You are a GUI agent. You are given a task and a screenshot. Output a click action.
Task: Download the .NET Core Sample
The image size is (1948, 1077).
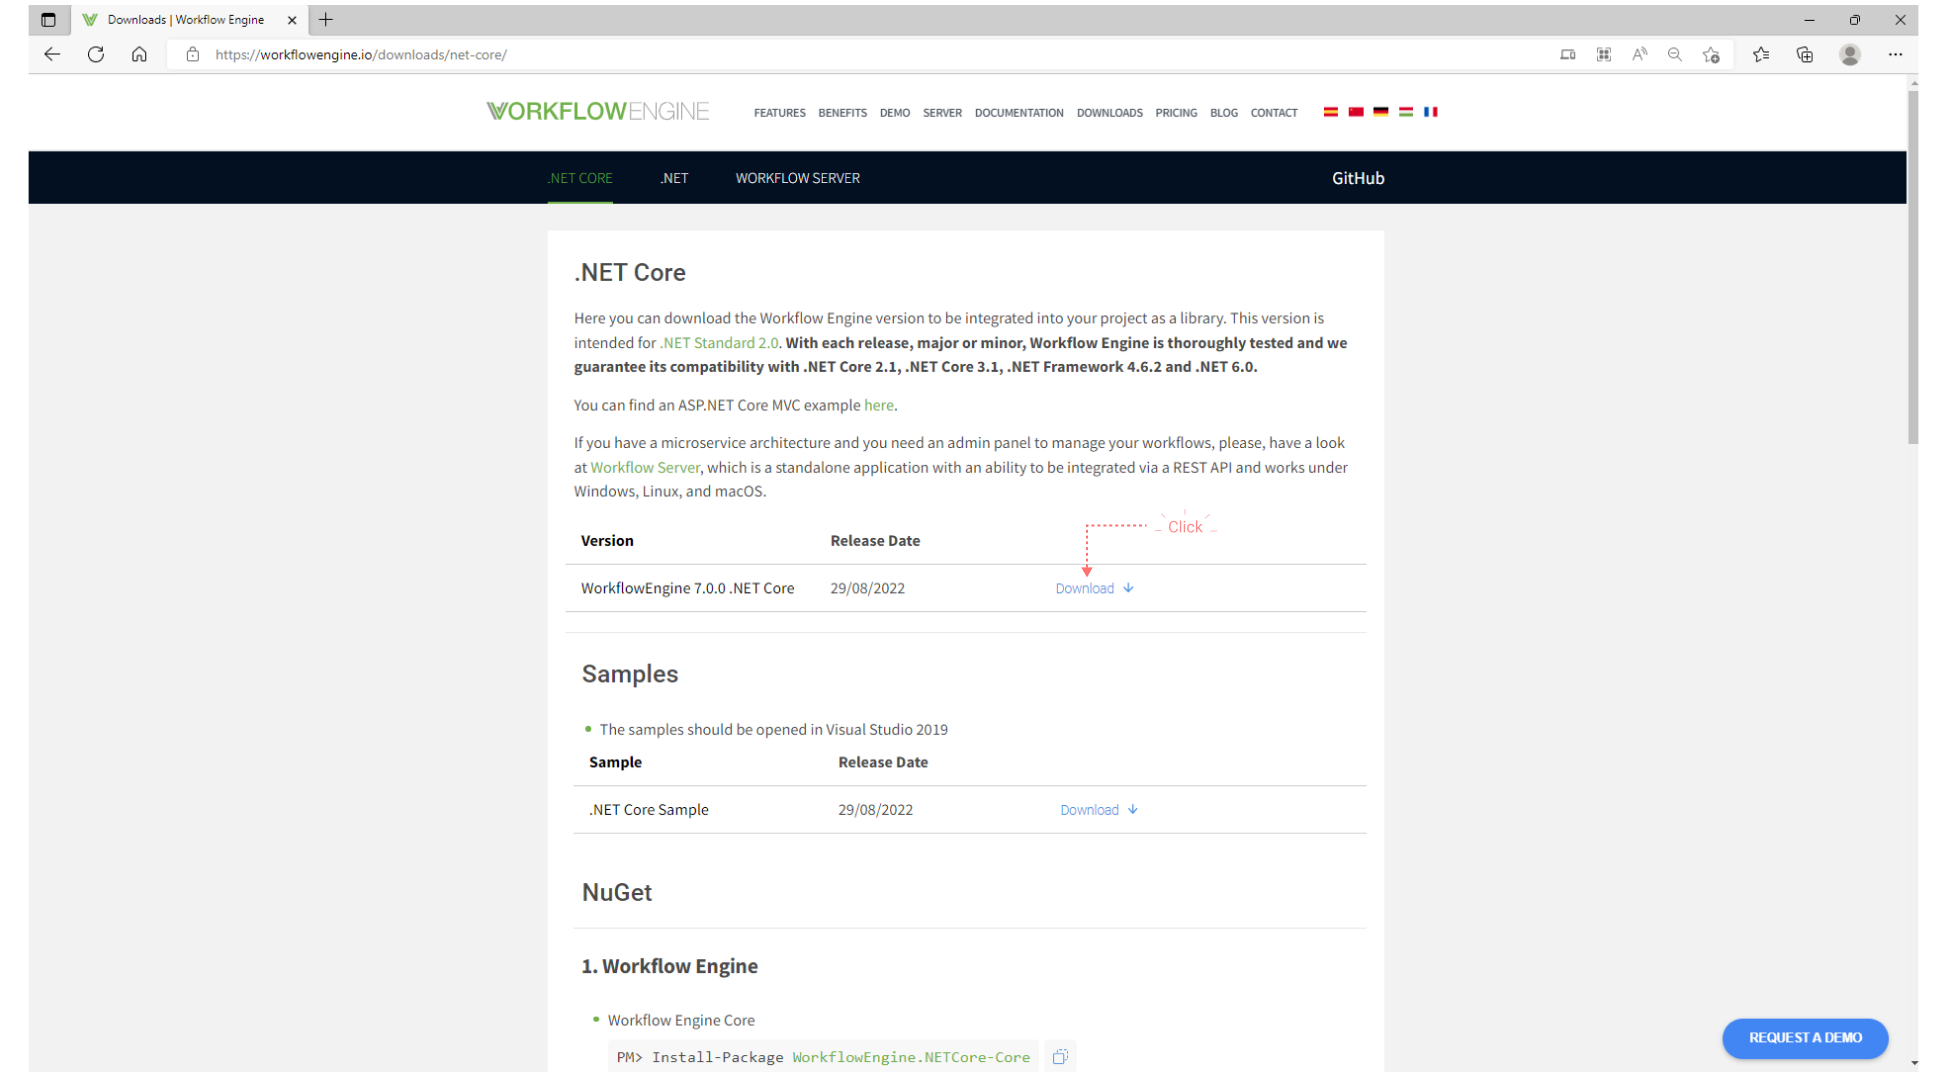tap(1099, 811)
